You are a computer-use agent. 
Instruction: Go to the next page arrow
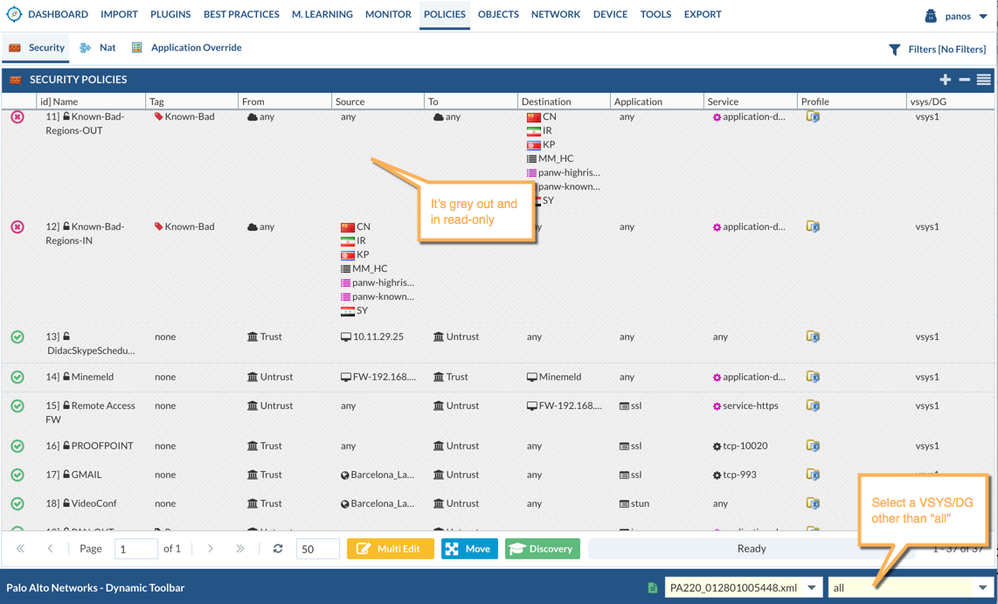pos(210,549)
